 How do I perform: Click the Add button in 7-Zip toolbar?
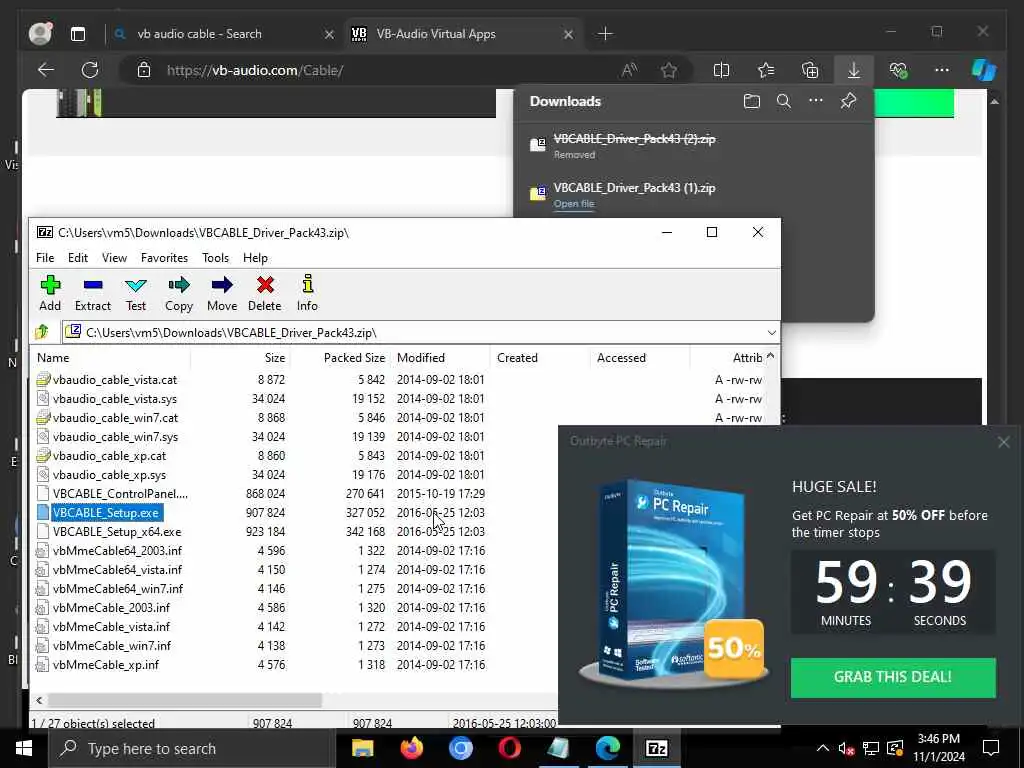(x=50, y=293)
